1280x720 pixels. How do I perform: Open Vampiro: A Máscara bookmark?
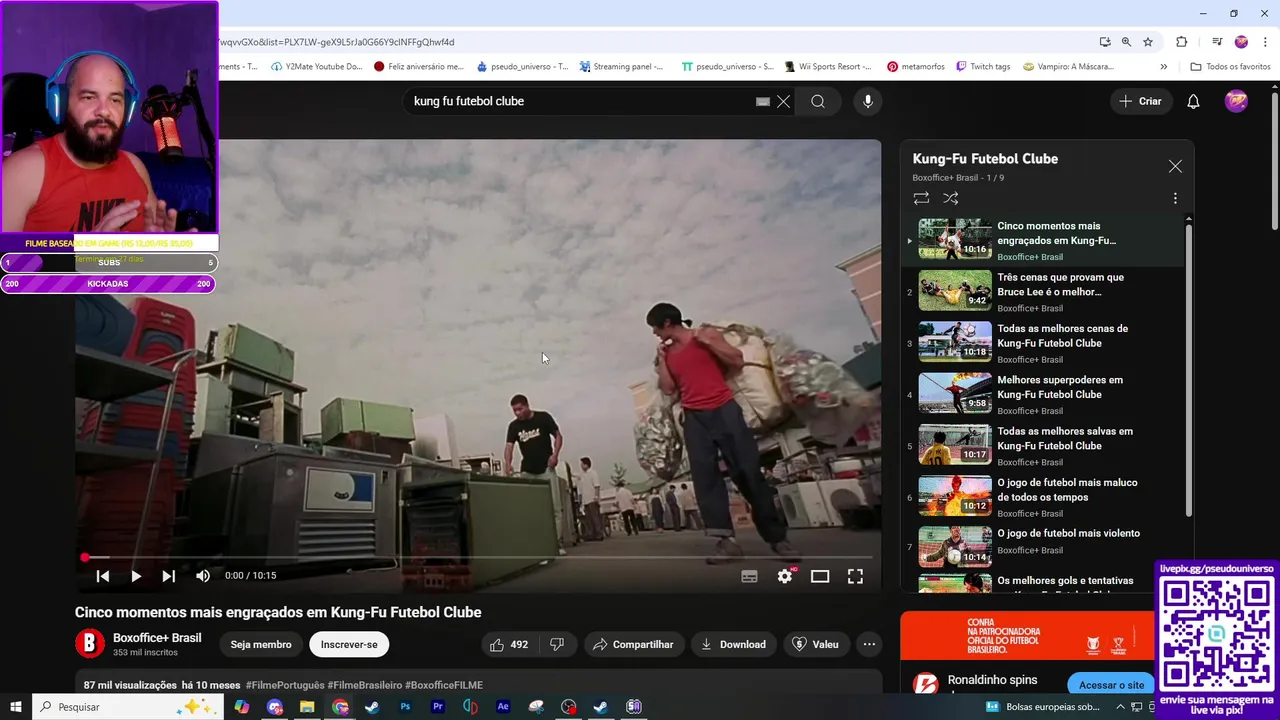[1068, 67]
